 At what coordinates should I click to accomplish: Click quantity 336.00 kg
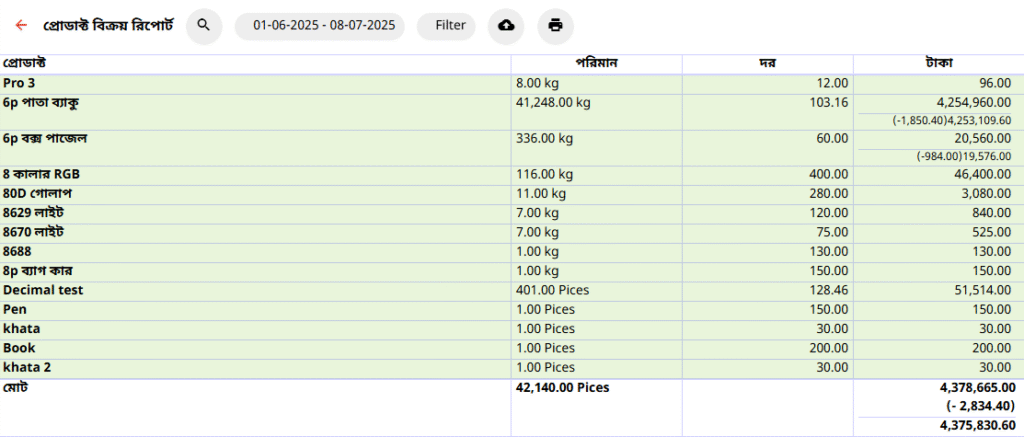544,138
